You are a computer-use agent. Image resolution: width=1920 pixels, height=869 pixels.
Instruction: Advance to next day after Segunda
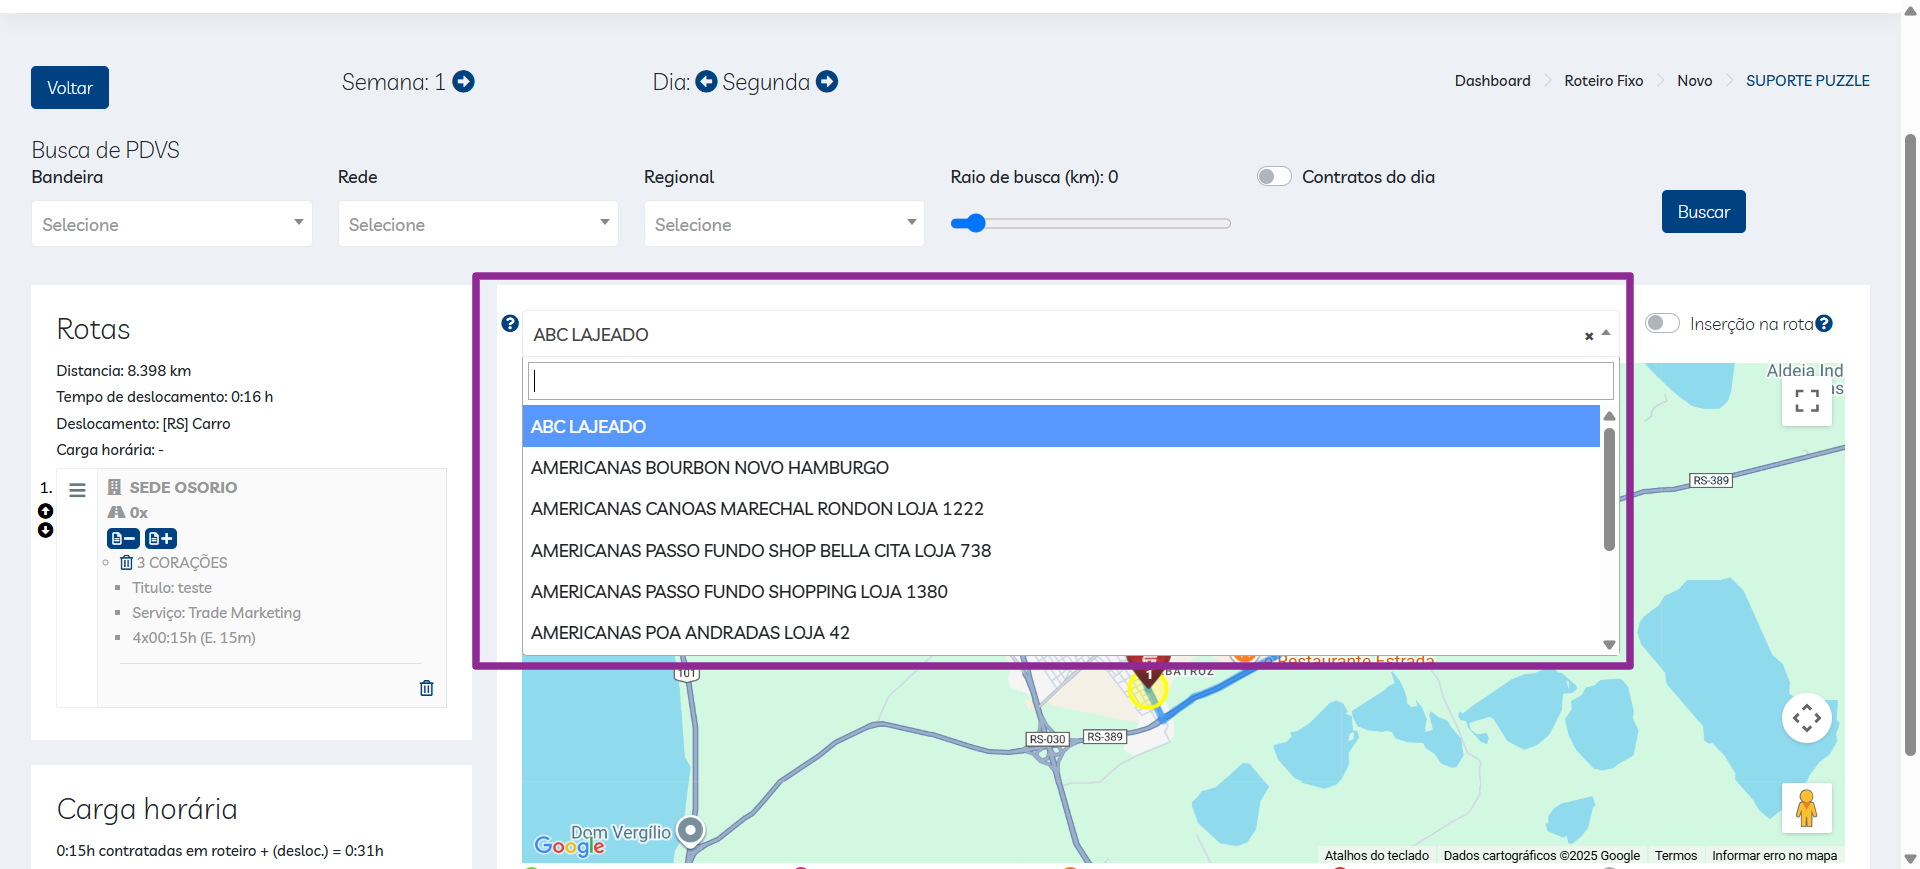(x=827, y=82)
